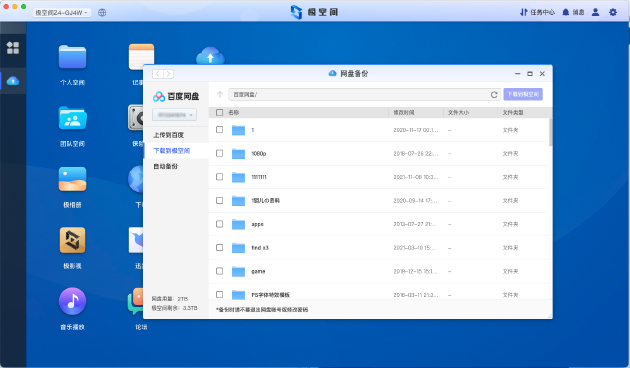Click the file list vertical scrollbar
630x368 pixels.
[550, 133]
